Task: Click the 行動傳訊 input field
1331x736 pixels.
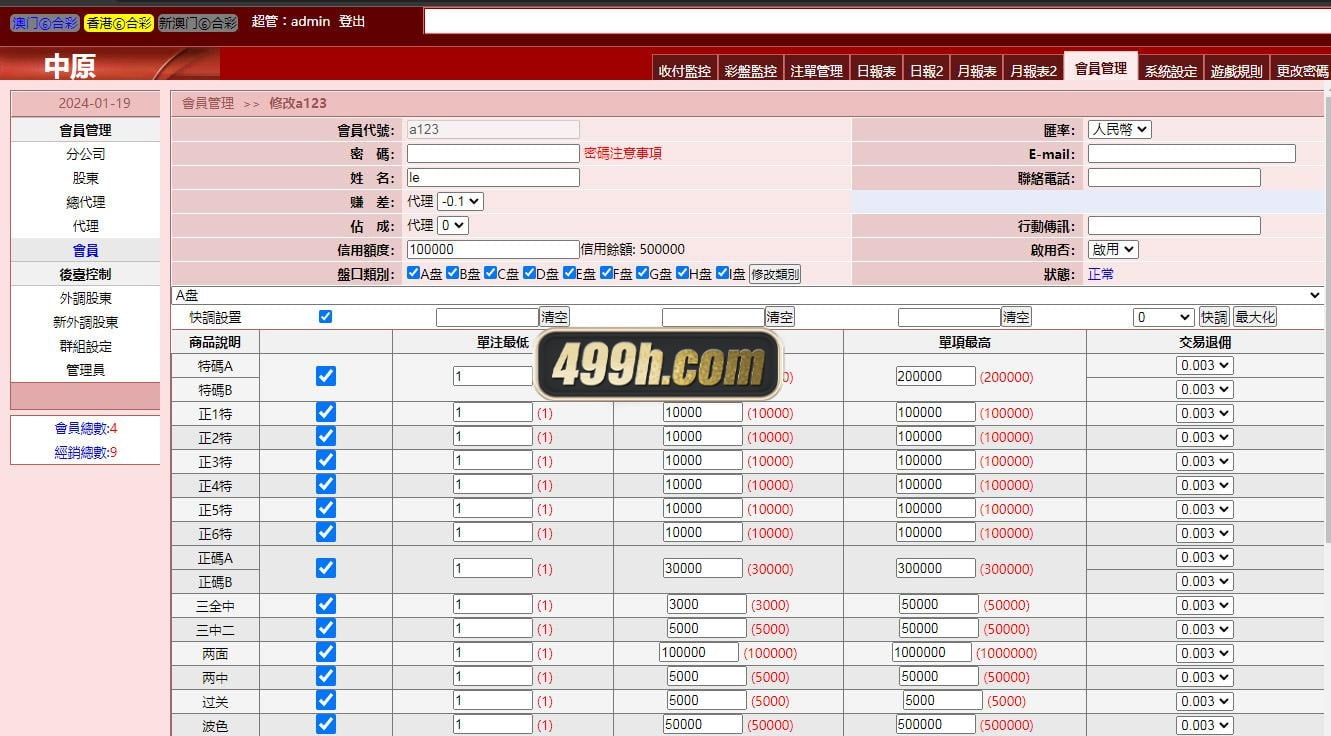Action: (x=1174, y=225)
